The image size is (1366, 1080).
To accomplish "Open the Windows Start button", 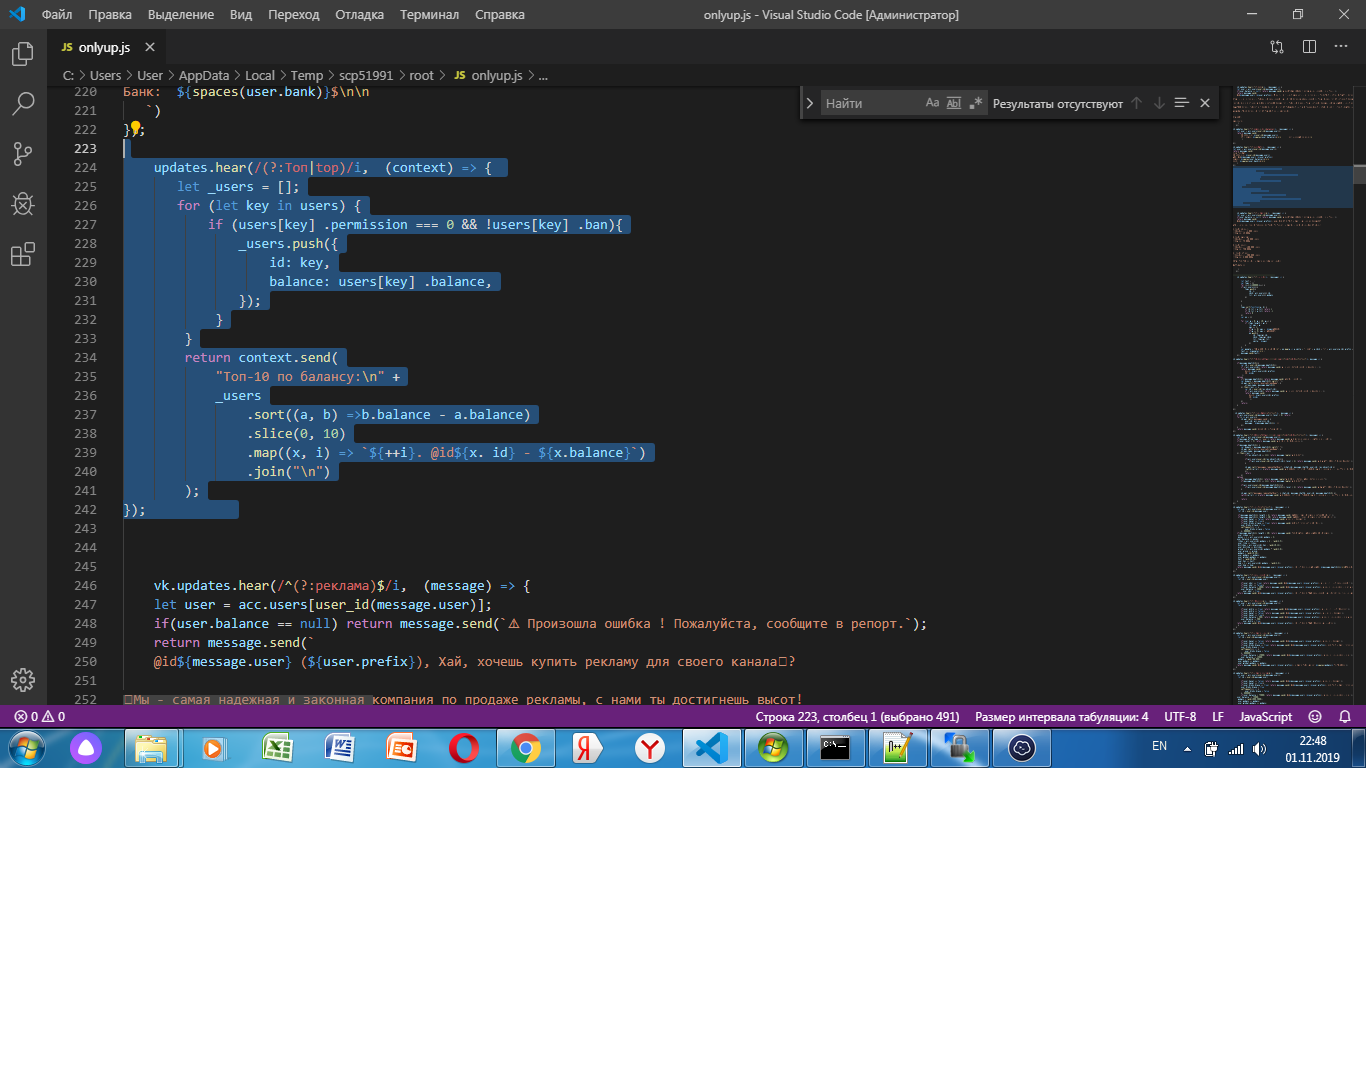I will pyautogui.click(x=27, y=748).
